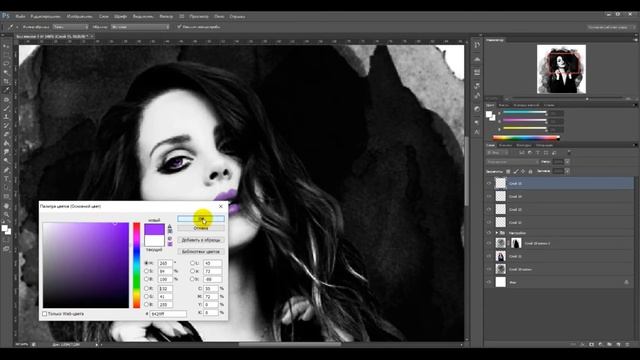Click the Библиотеки цветов button

201,251
